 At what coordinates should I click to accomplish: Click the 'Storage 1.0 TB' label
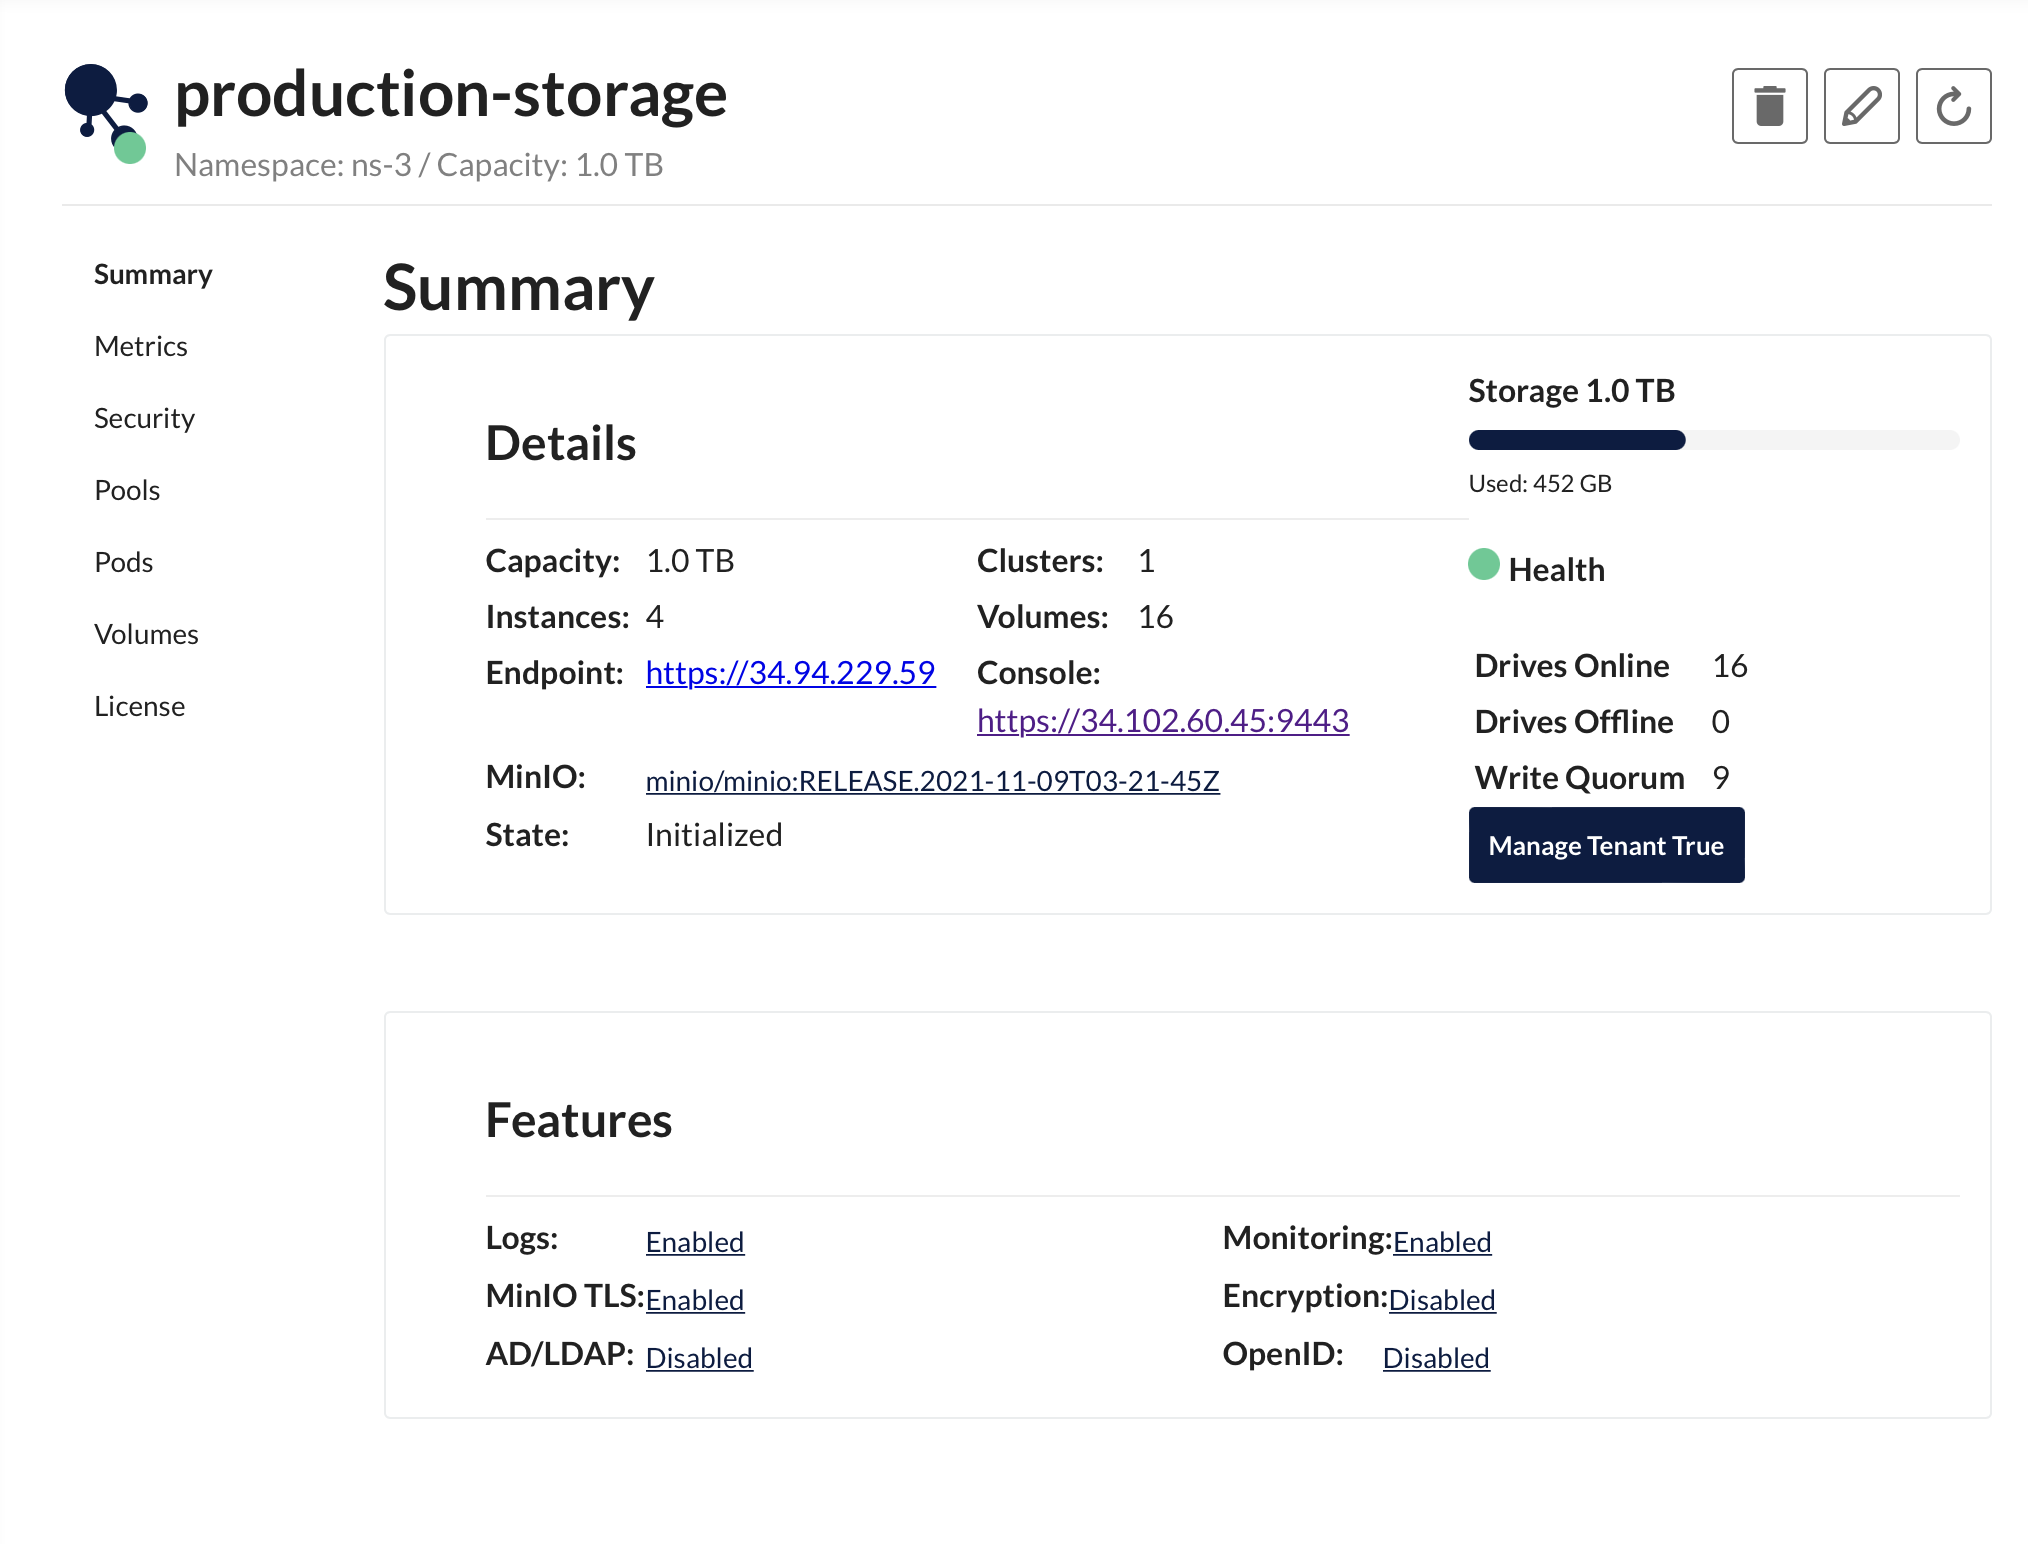point(1571,391)
